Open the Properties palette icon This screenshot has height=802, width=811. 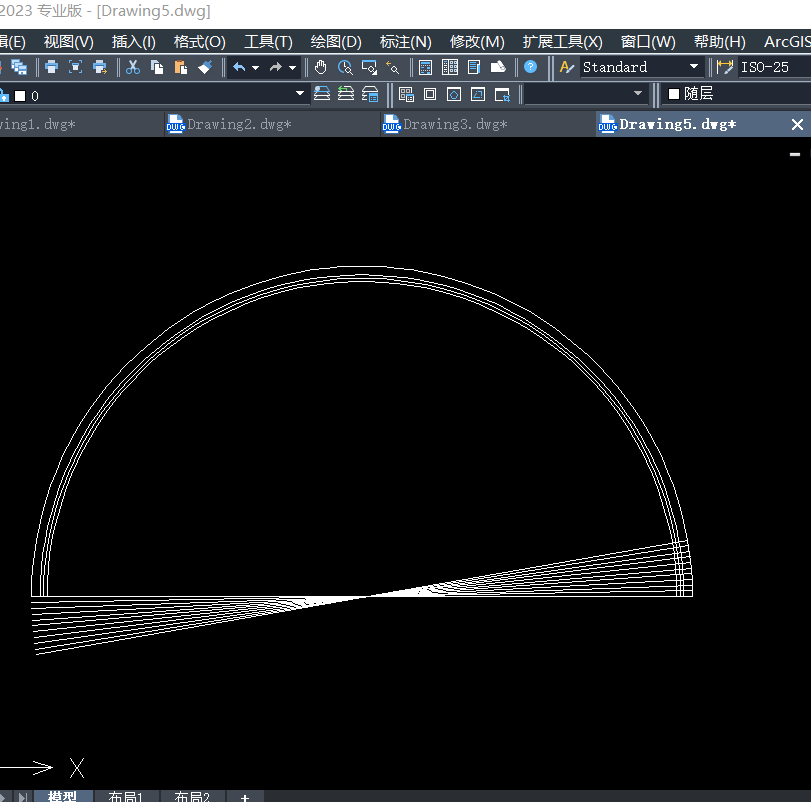[426, 67]
